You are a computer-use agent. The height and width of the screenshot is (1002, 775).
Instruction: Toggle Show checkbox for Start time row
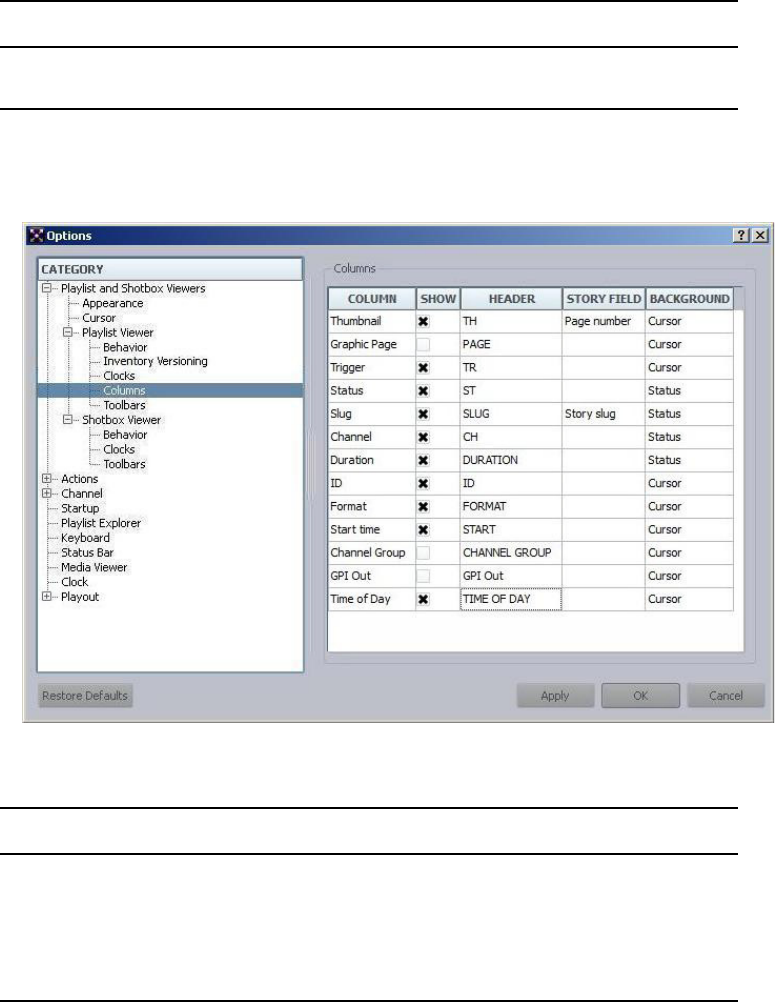tap(423, 530)
